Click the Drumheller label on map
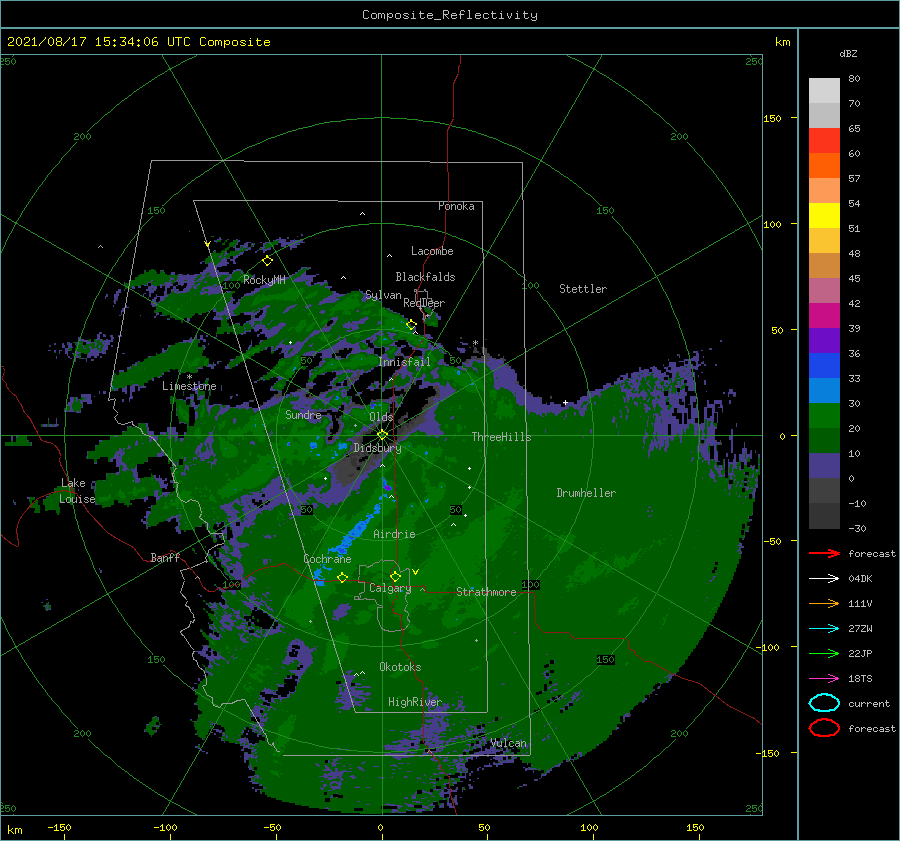Viewport: 900px width, 841px height. pyautogui.click(x=586, y=493)
